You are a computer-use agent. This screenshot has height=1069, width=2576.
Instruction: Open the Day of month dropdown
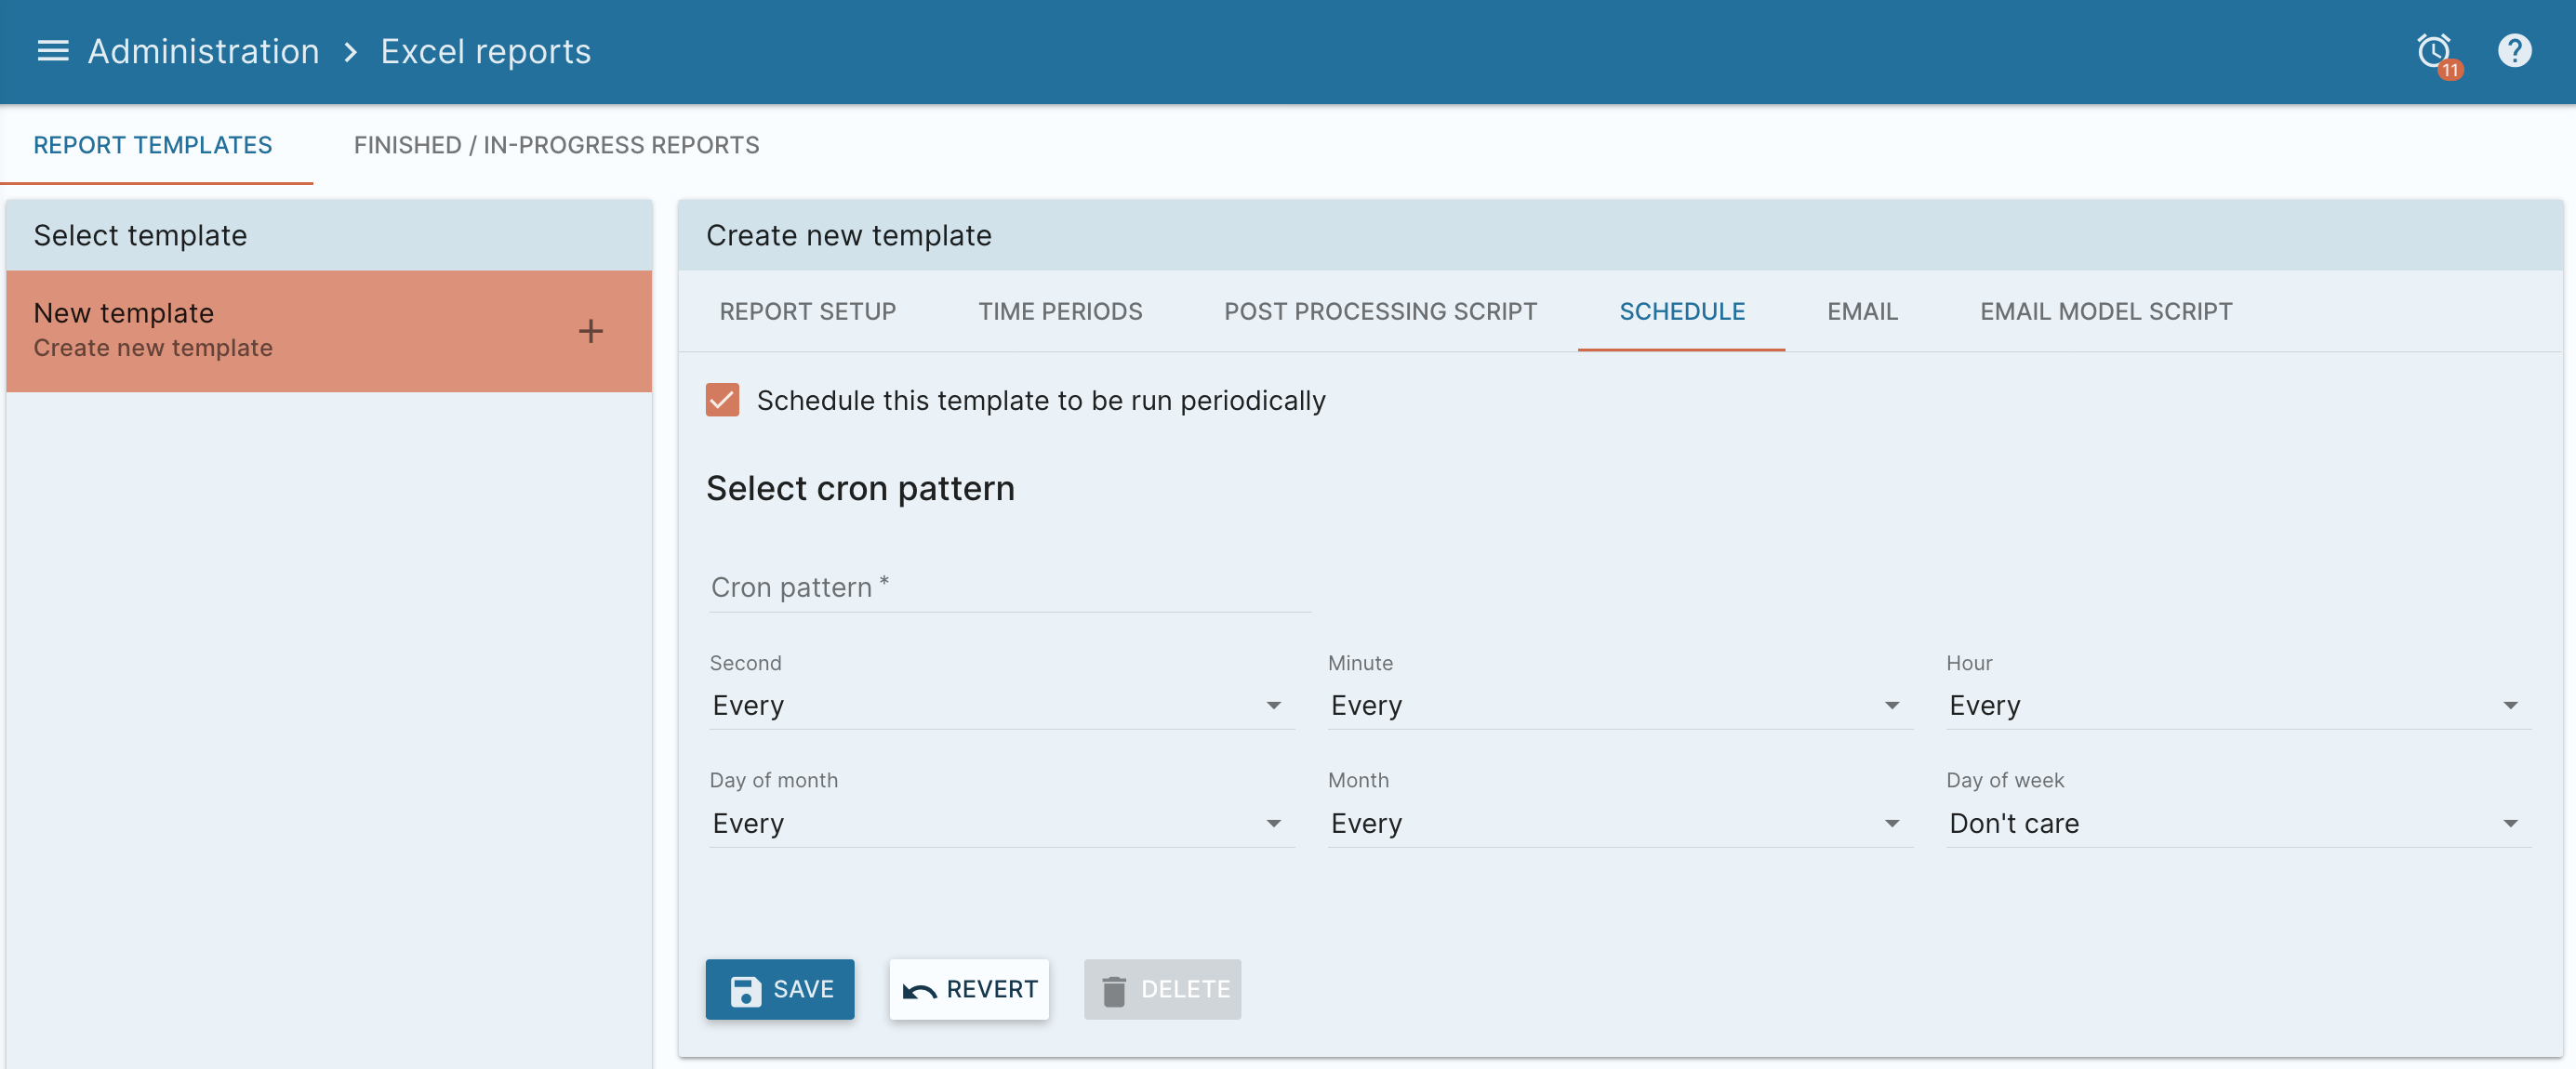click(x=1001, y=823)
